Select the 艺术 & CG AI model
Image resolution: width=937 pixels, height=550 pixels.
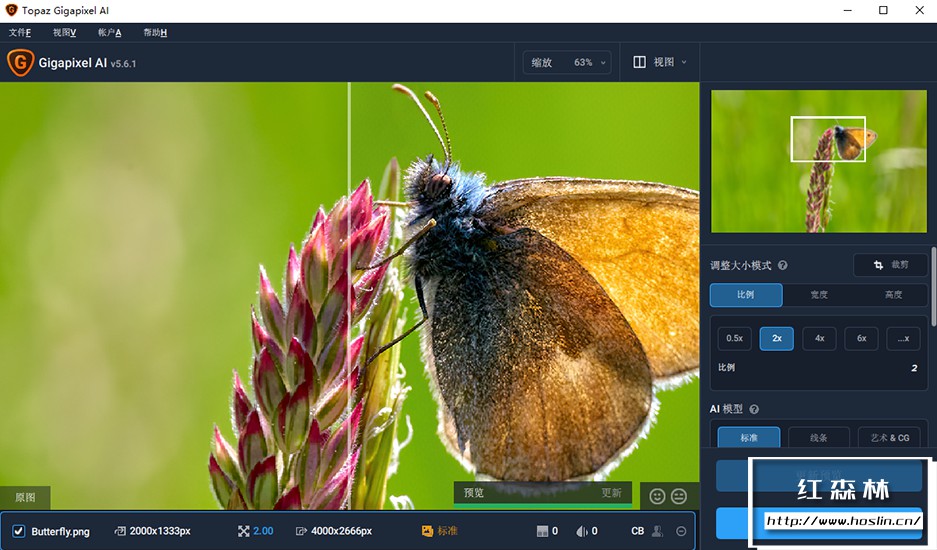coord(890,437)
